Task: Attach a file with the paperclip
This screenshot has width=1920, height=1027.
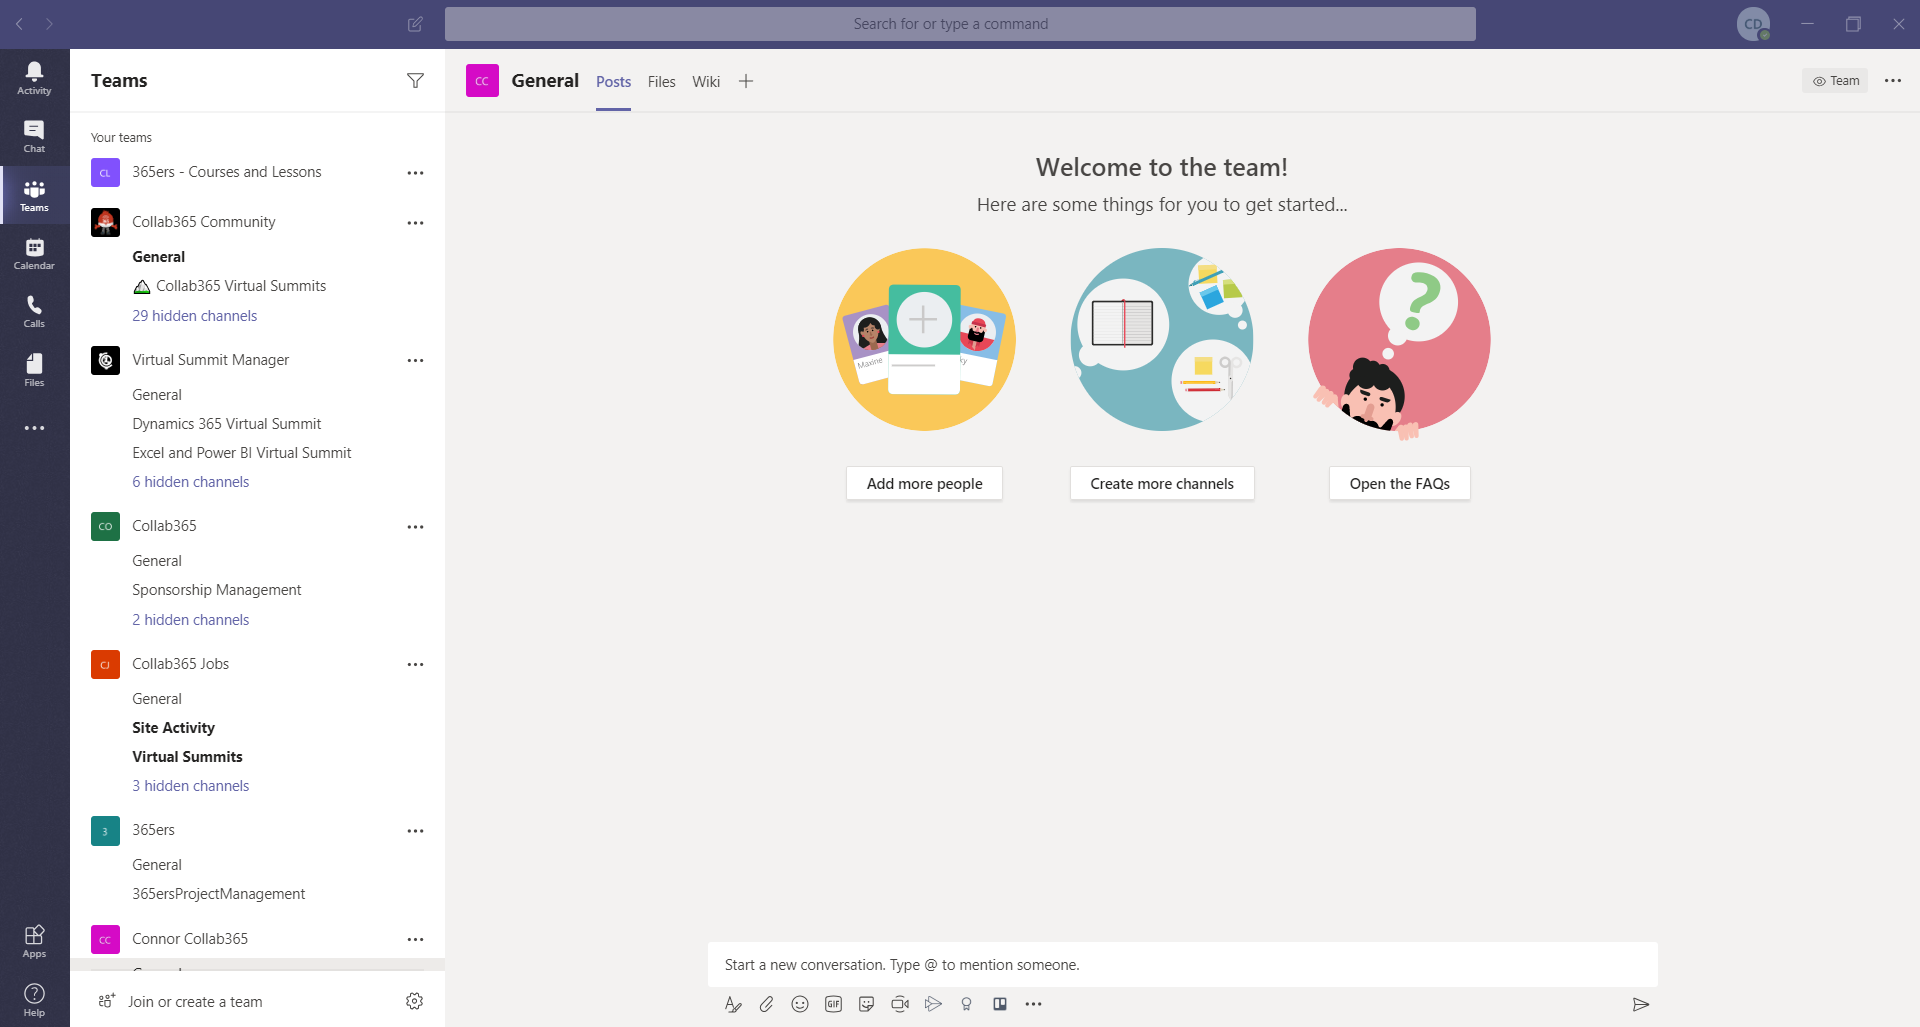Action: pos(766,1004)
